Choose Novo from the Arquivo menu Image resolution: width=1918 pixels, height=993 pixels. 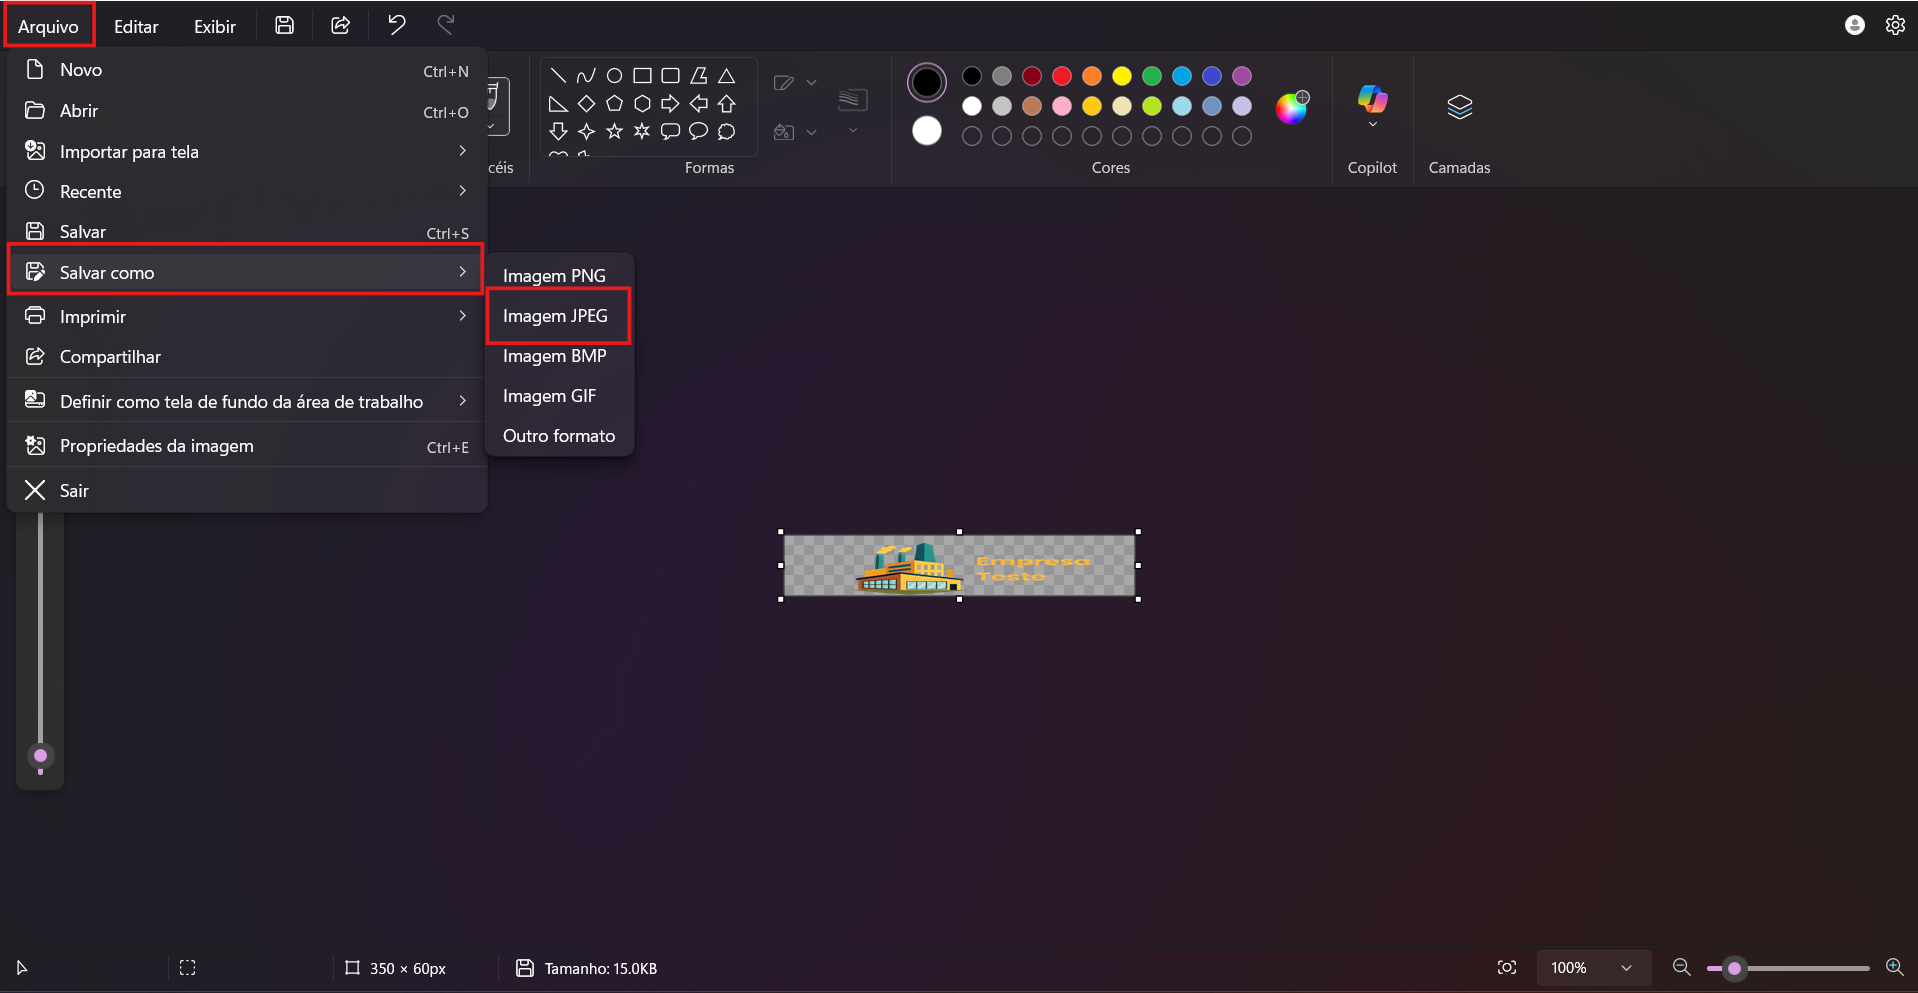[247, 70]
